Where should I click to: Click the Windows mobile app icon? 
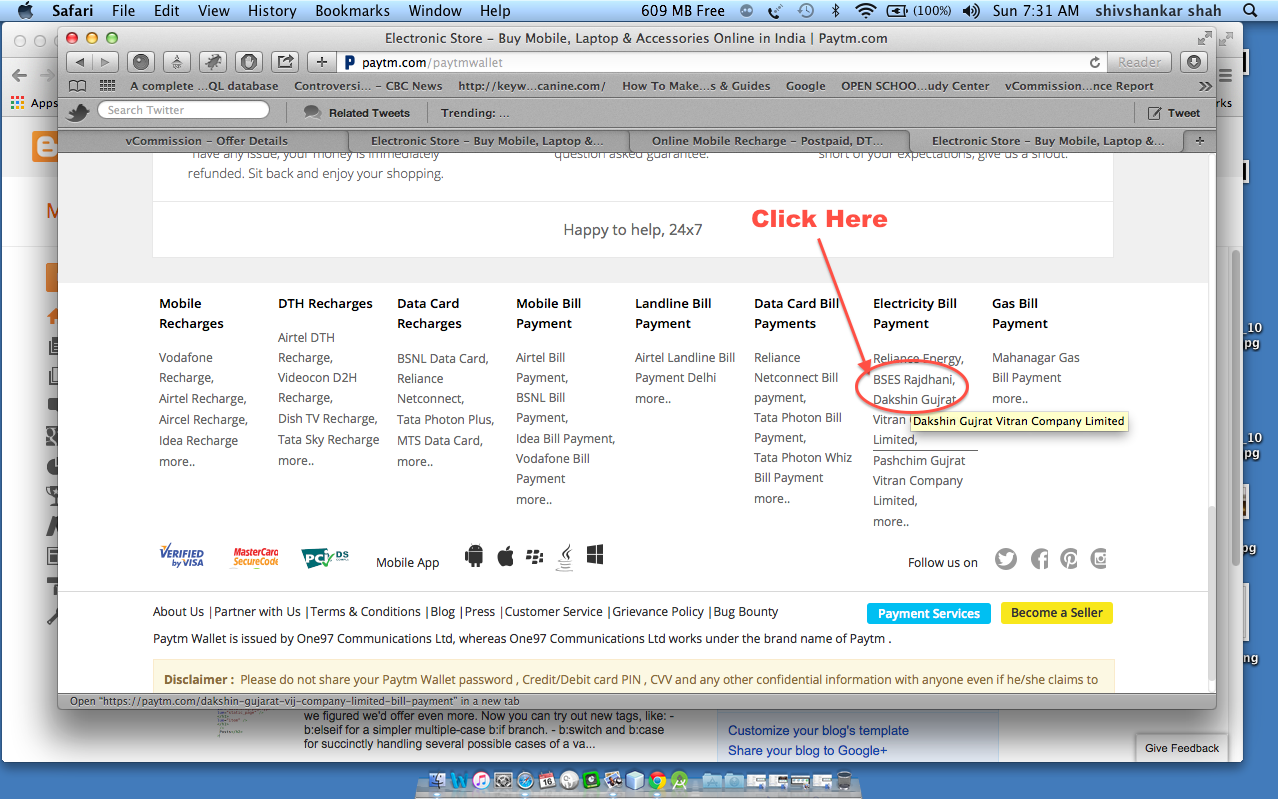595,555
